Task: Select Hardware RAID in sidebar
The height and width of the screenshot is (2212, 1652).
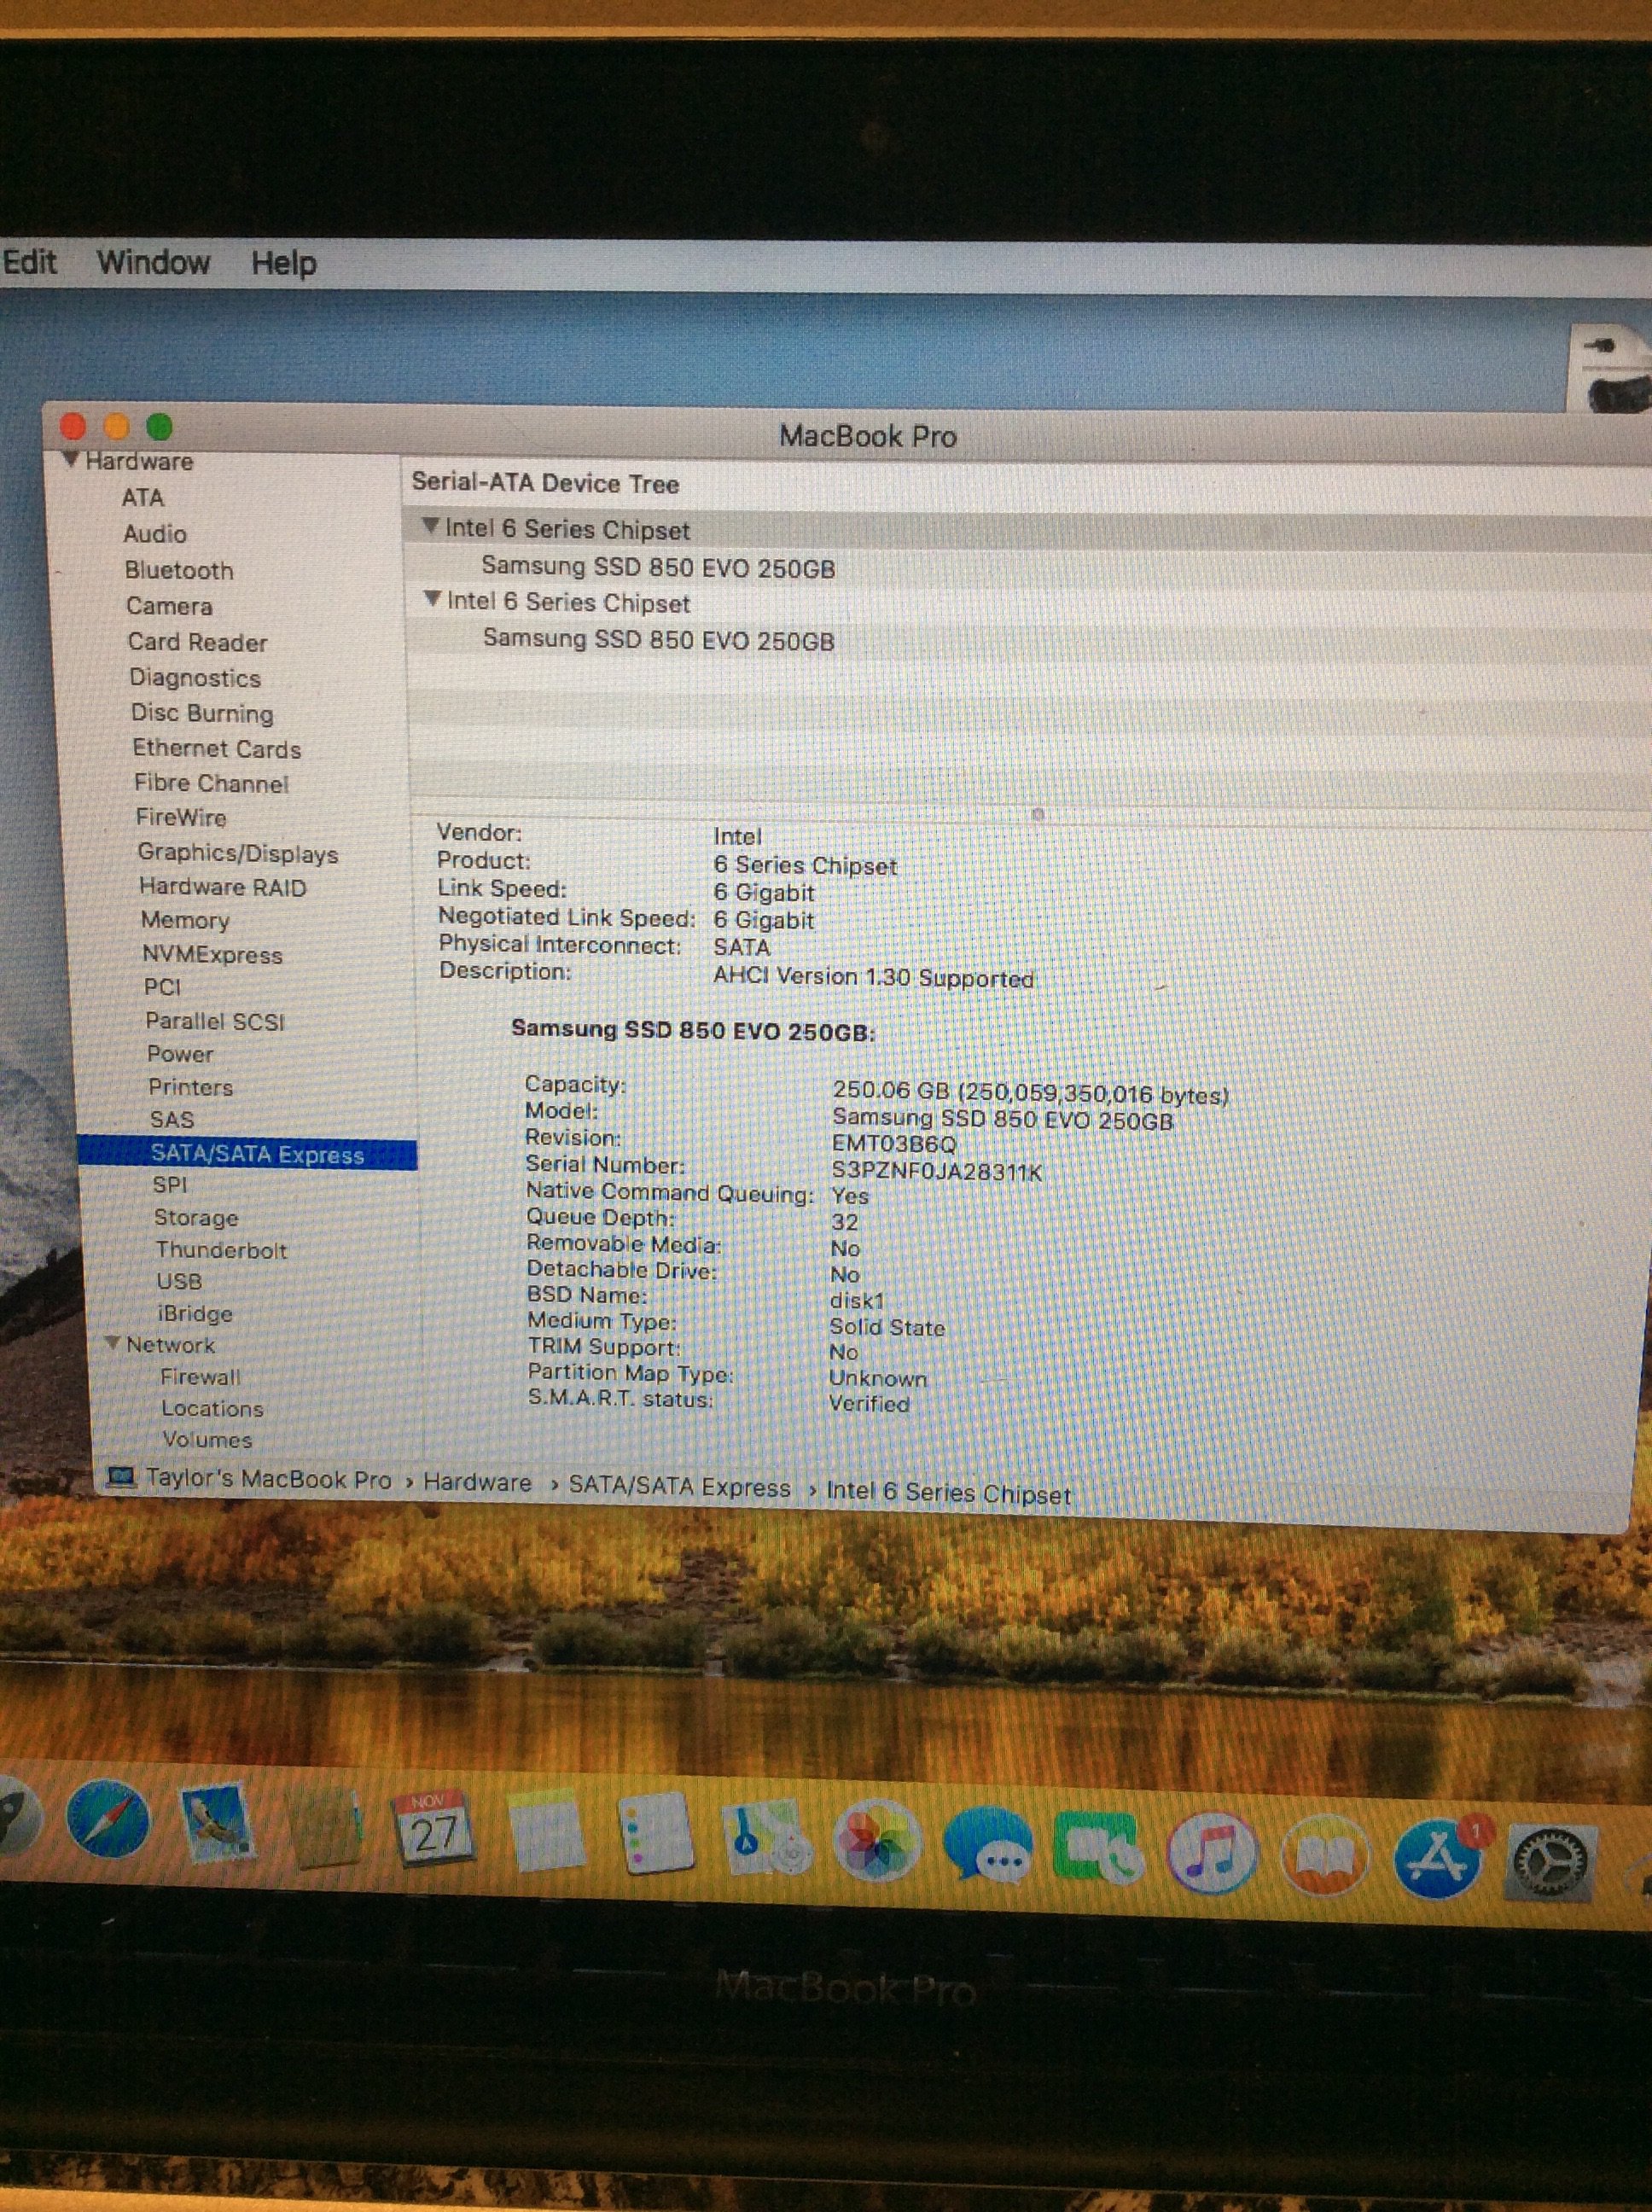Action: pos(223,887)
